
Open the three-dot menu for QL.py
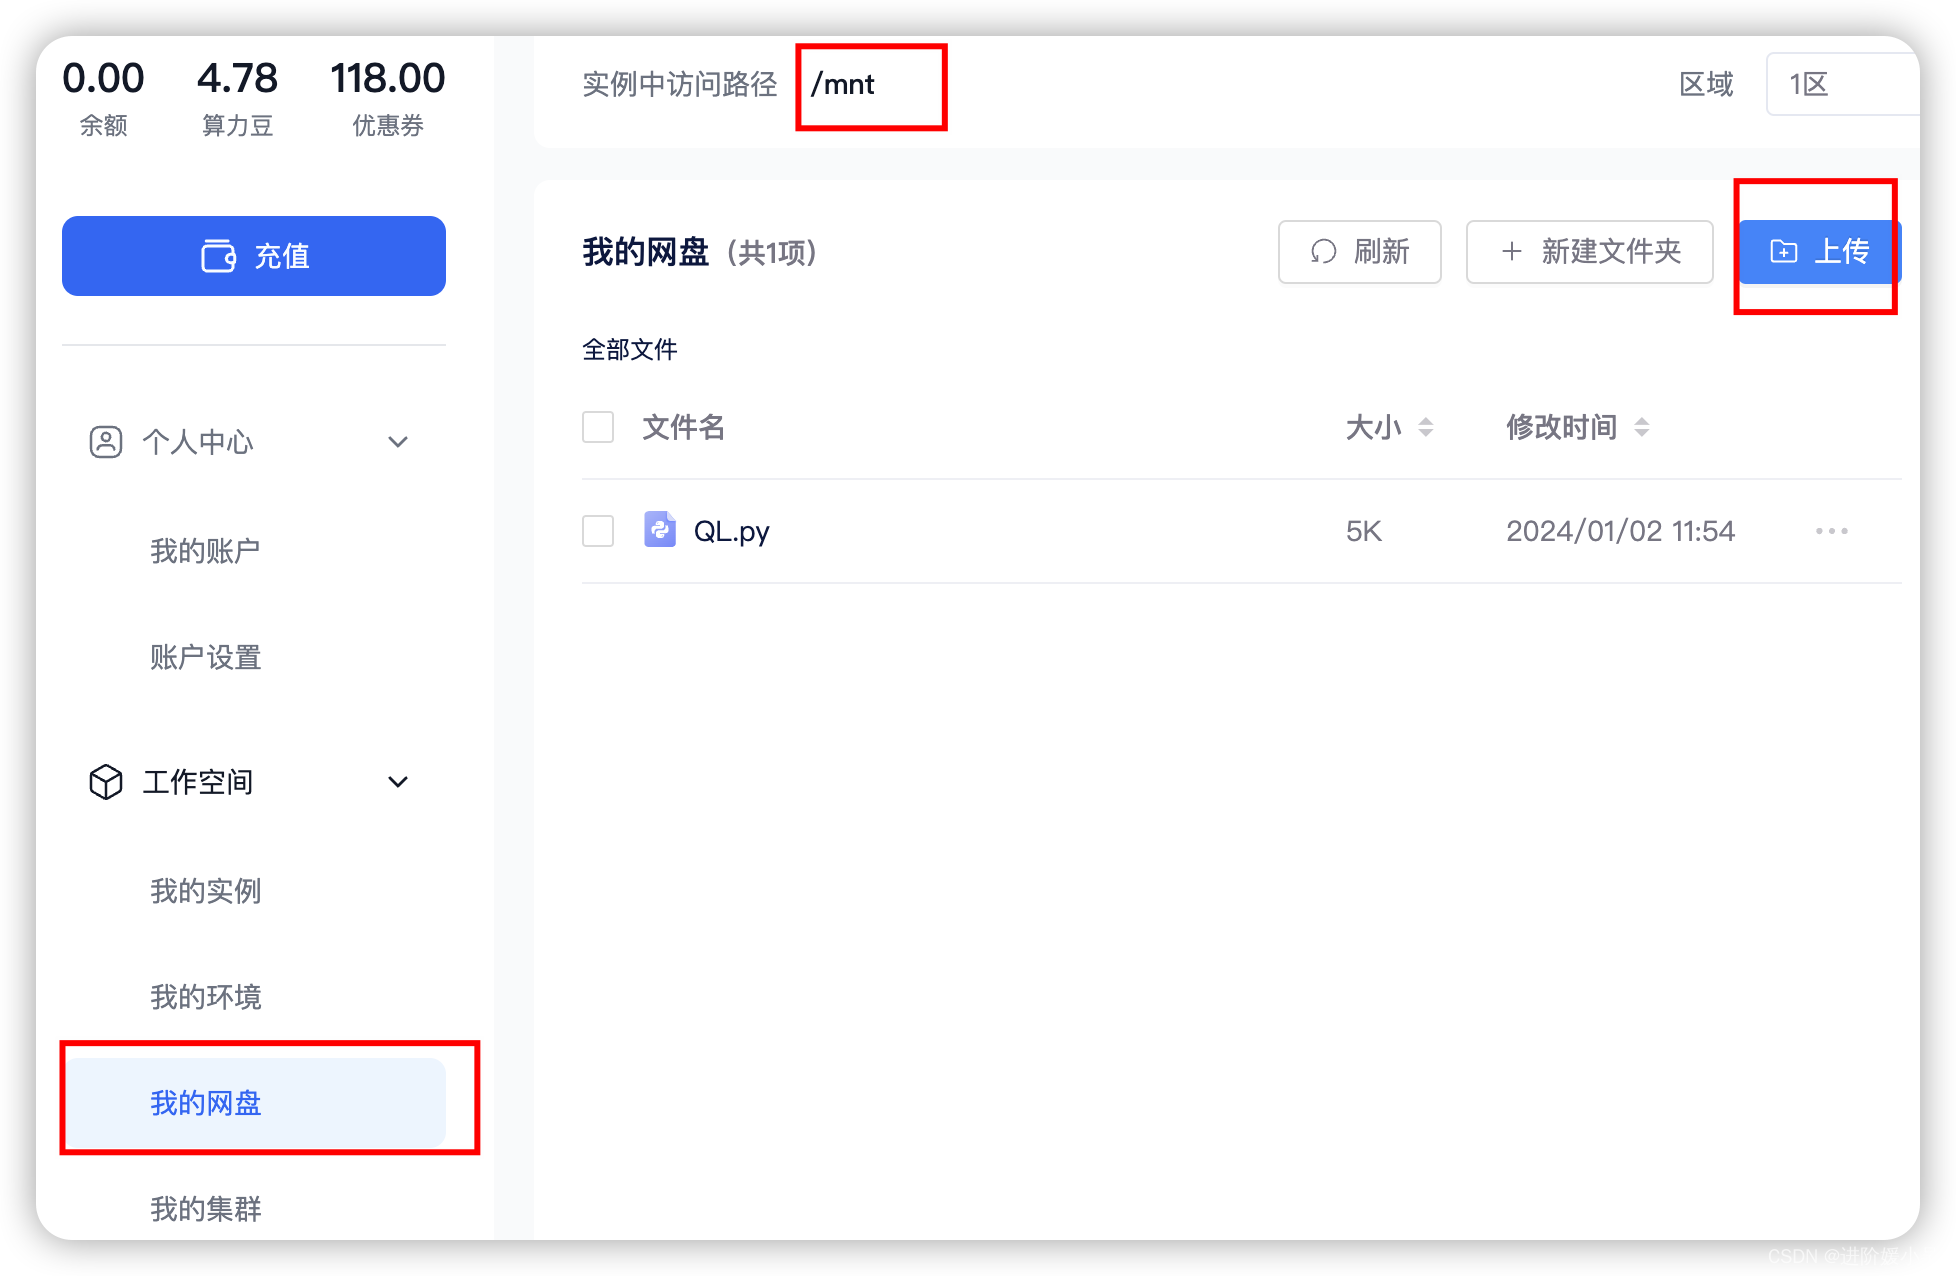coord(1832,531)
